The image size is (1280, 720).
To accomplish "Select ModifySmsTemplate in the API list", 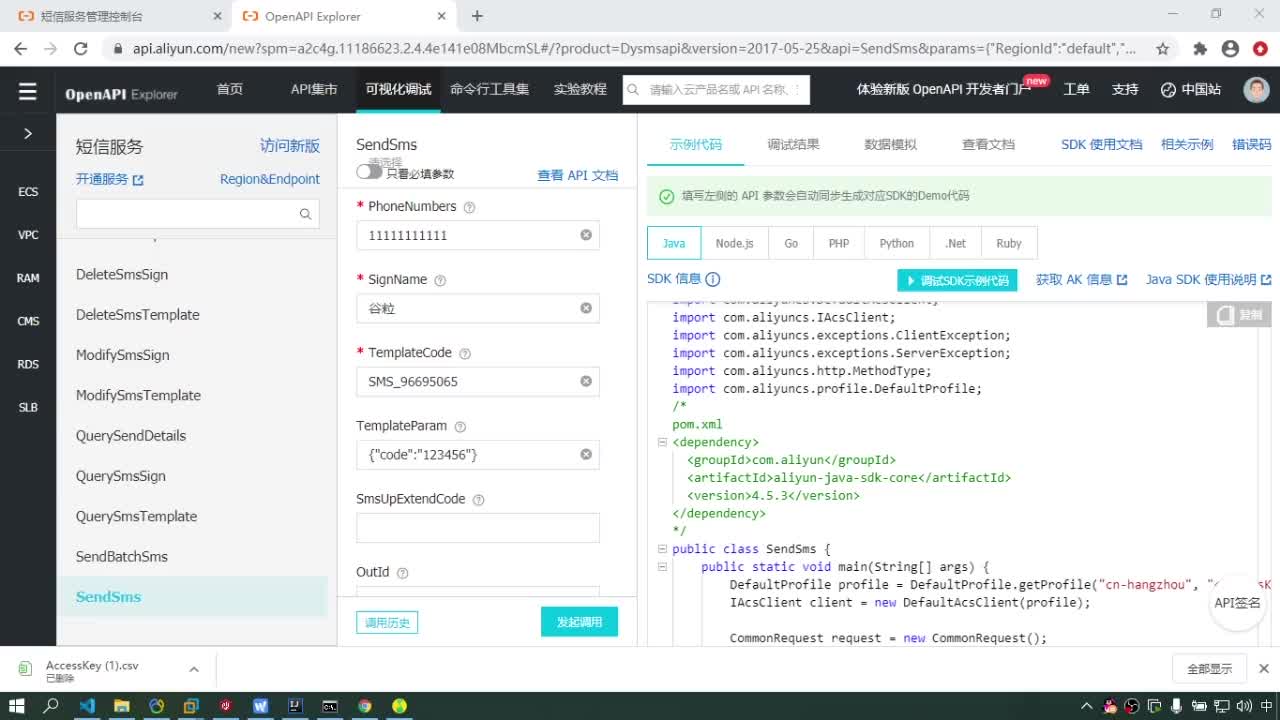I will (138, 395).
